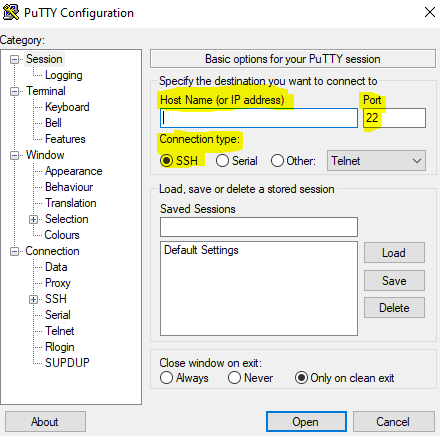This screenshot has height=436, width=440.
Task: Click the Save session button
Action: [394, 281]
